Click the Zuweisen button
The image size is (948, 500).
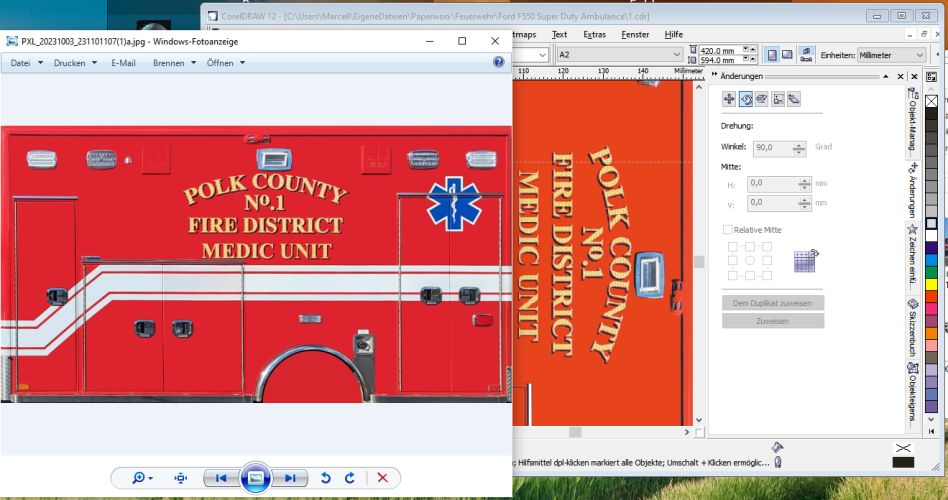click(x=773, y=321)
